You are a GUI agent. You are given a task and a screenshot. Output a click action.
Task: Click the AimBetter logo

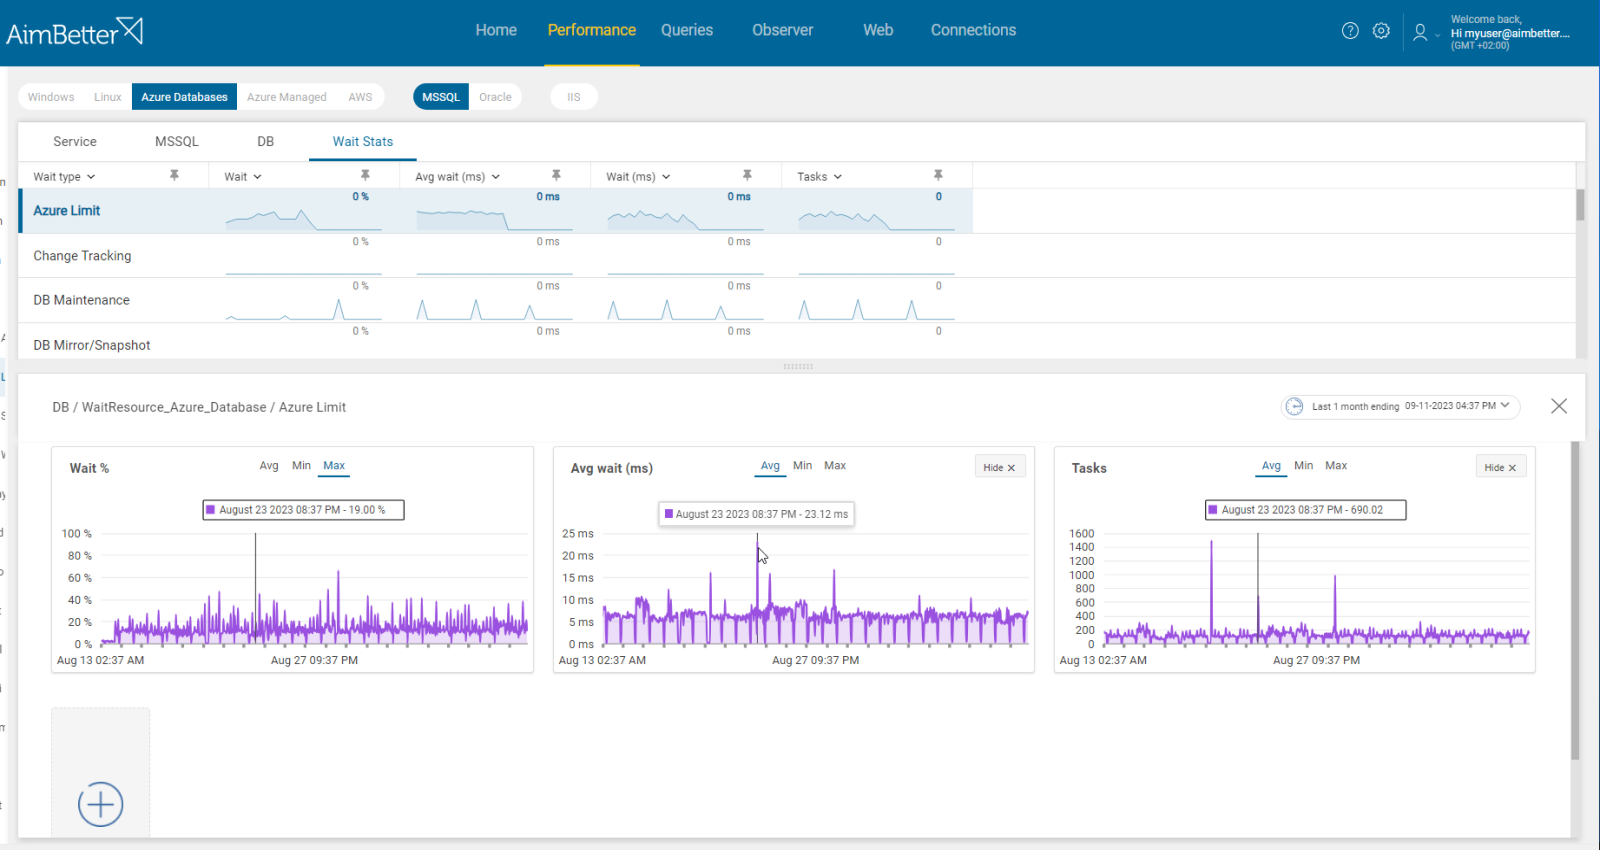click(x=75, y=32)
